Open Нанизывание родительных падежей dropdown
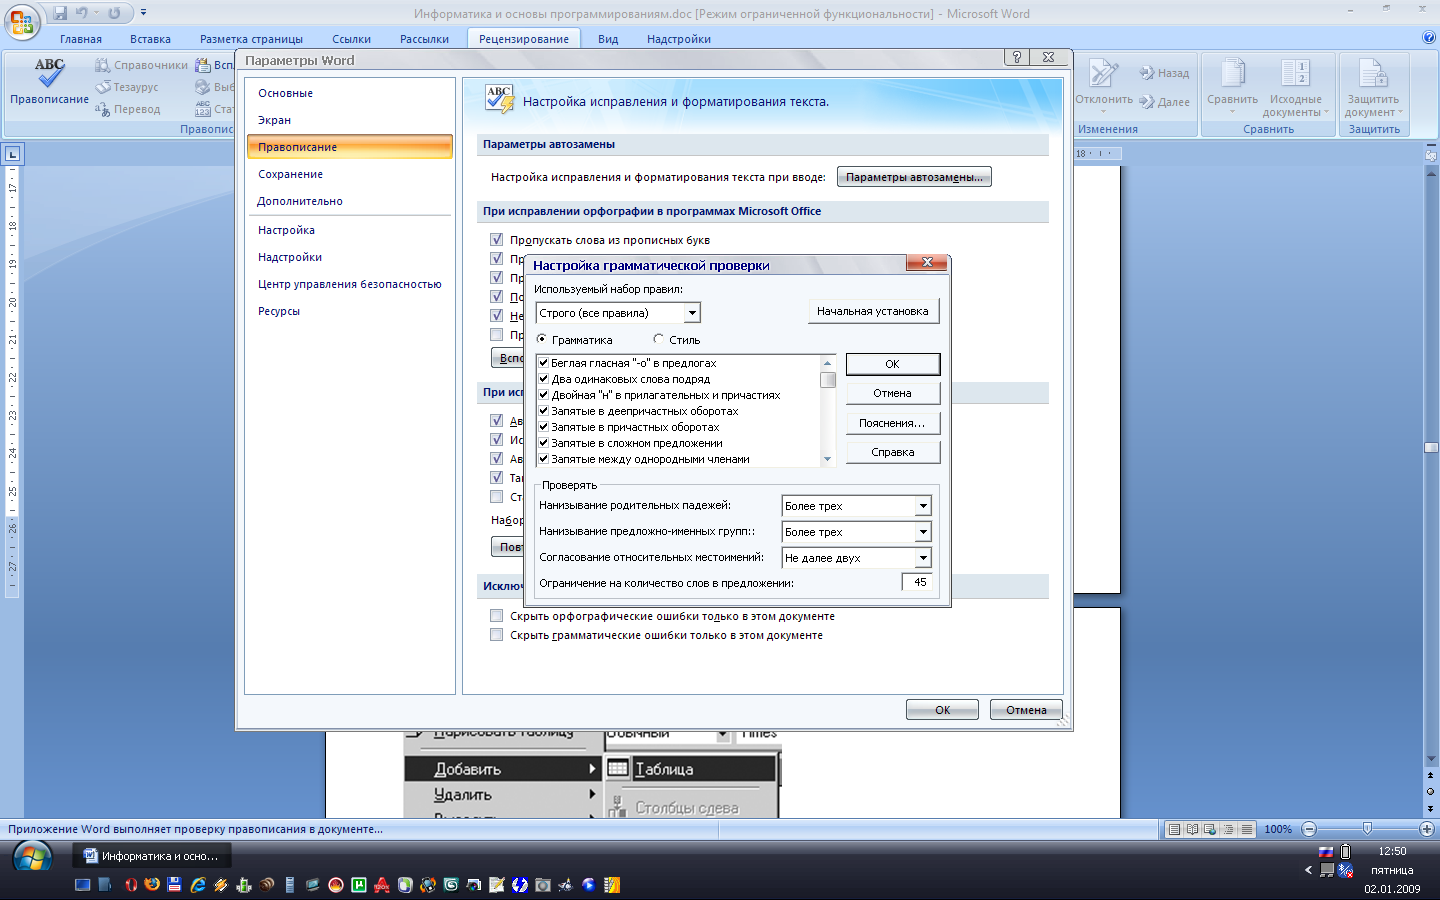1440x900 pixels. 923,506
